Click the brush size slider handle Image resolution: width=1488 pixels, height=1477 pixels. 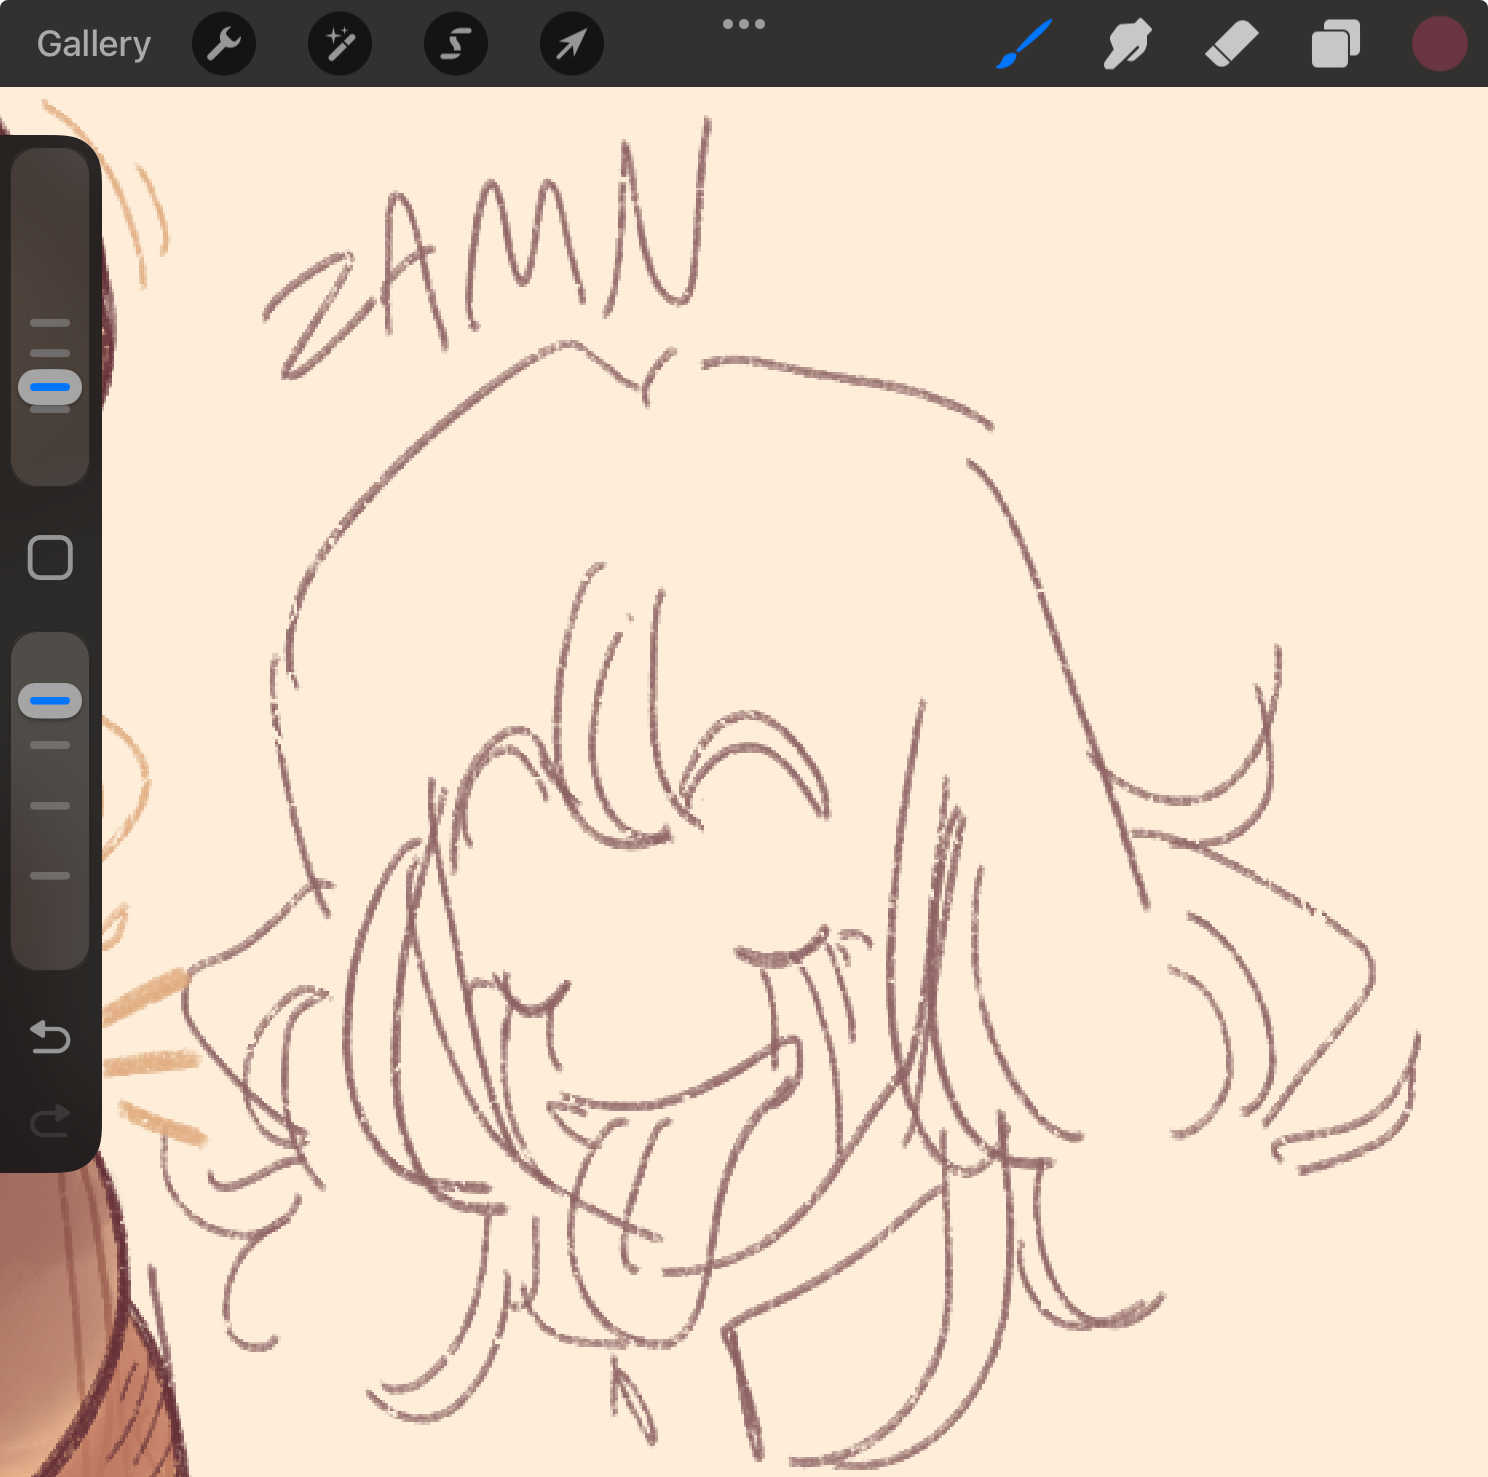[50, 387]
